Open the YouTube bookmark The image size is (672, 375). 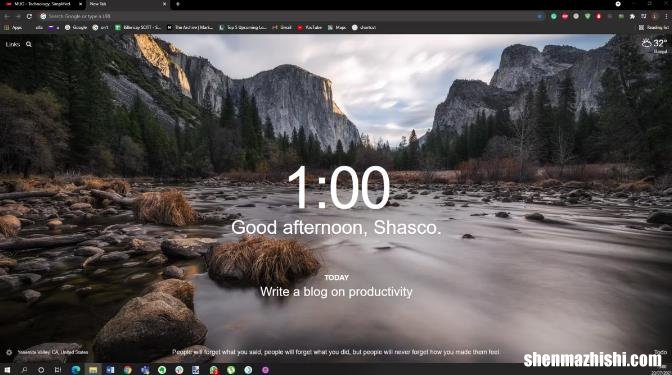(309, 27)
